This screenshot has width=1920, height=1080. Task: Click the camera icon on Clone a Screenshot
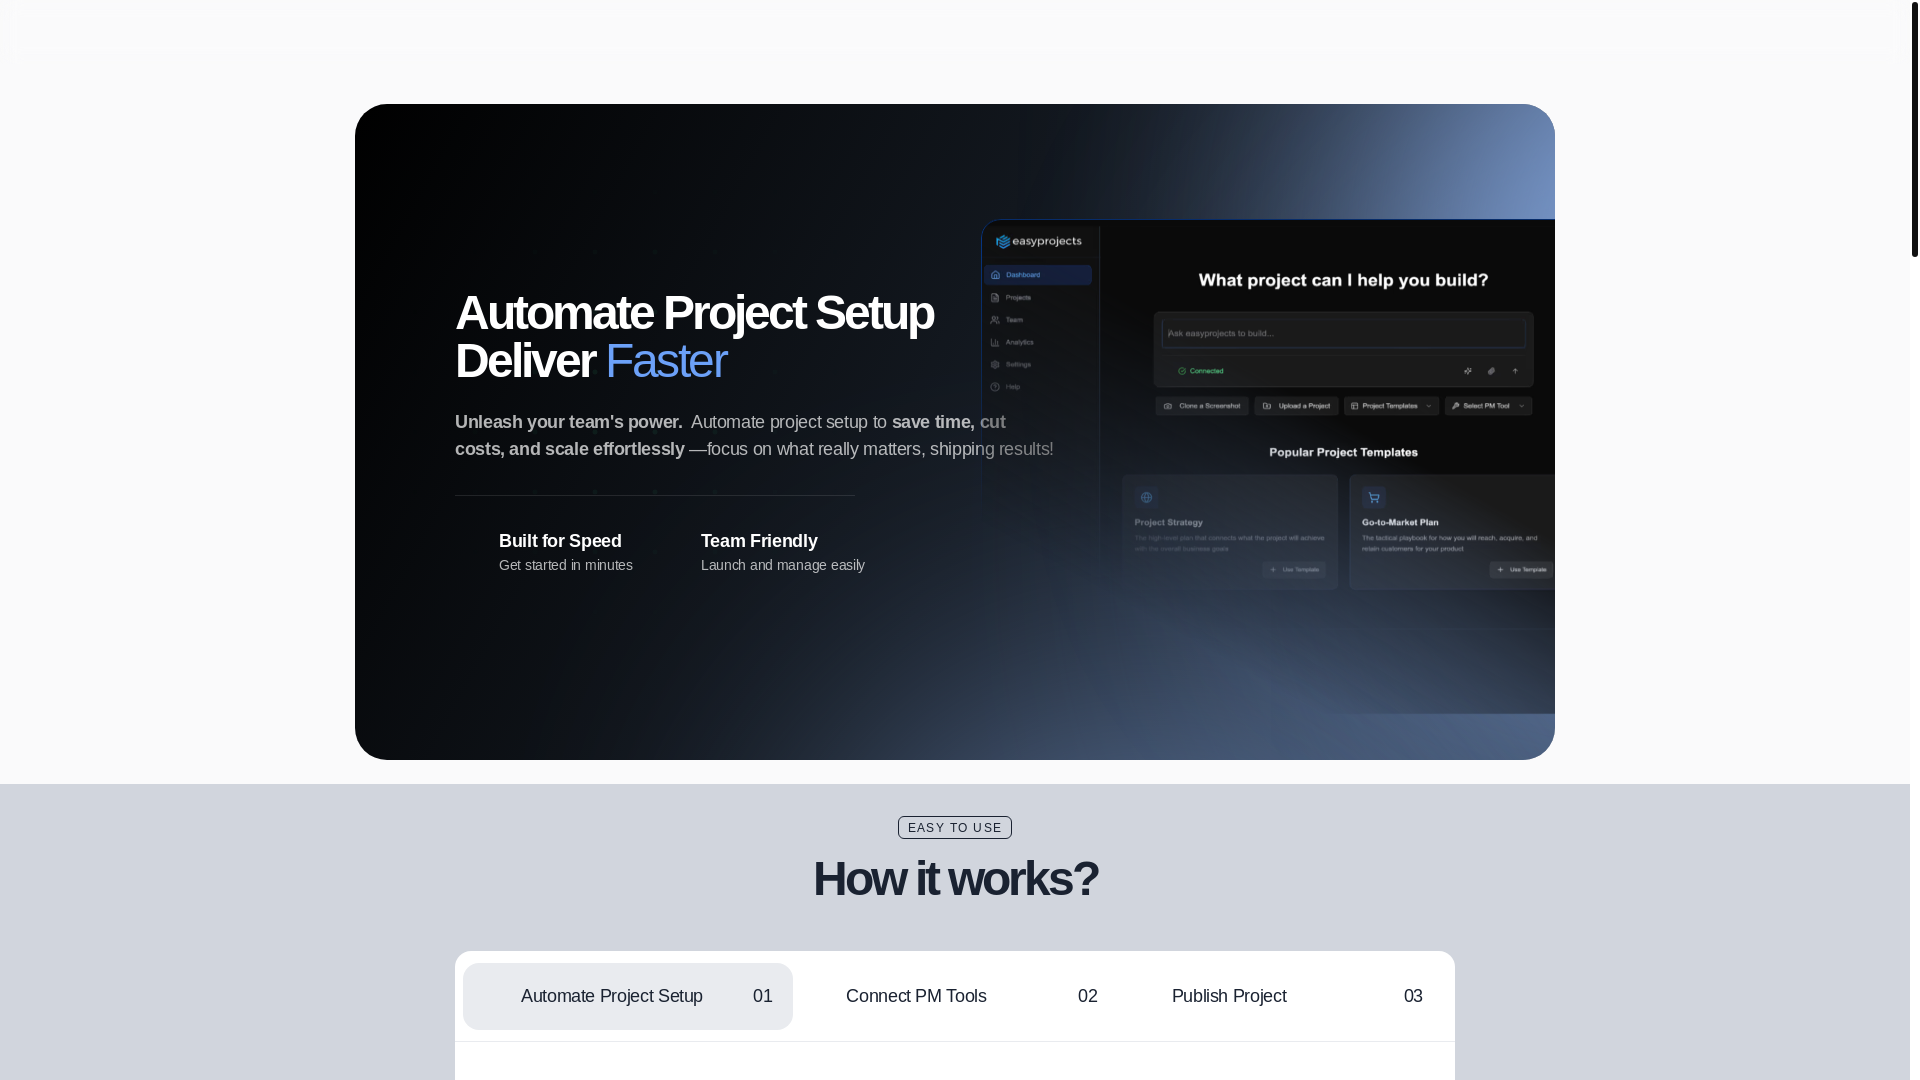[1168, 406]
